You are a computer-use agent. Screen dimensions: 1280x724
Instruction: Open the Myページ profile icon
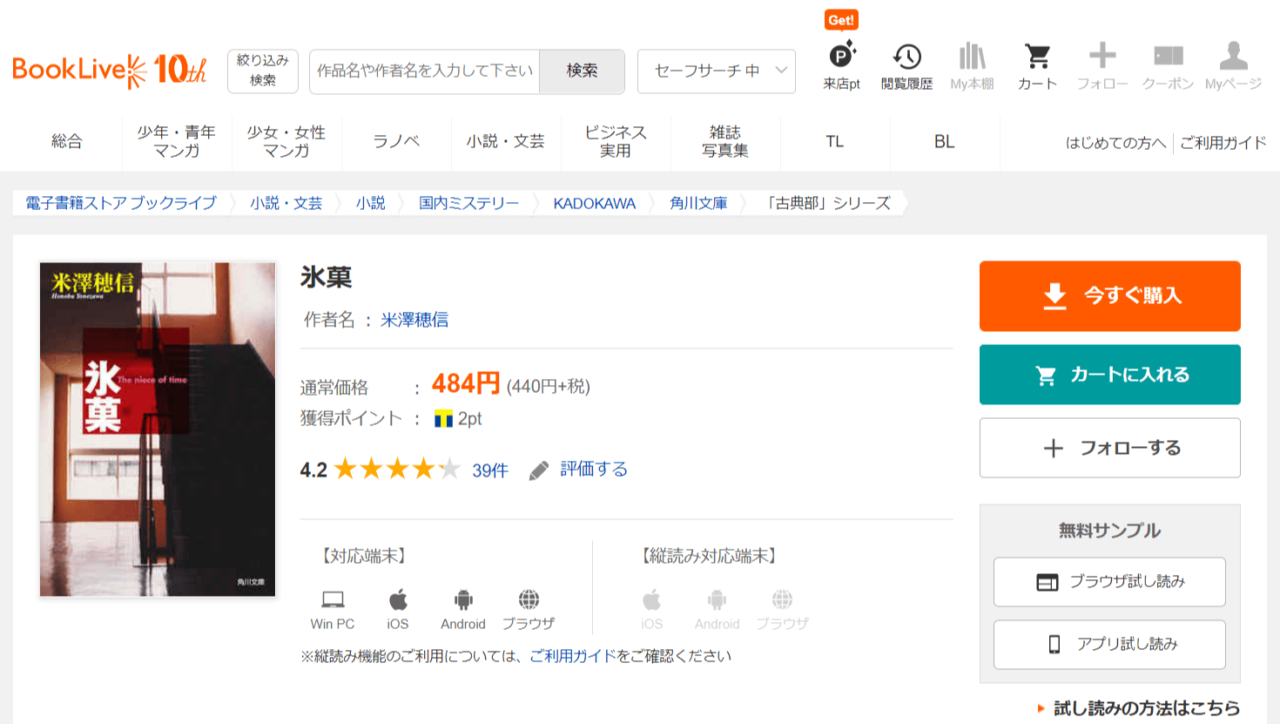point(1233,57)
